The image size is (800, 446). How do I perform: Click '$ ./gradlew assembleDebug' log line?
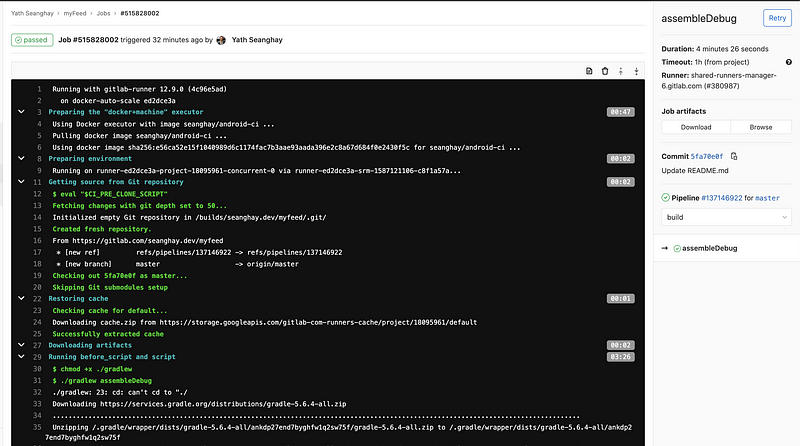102,380
